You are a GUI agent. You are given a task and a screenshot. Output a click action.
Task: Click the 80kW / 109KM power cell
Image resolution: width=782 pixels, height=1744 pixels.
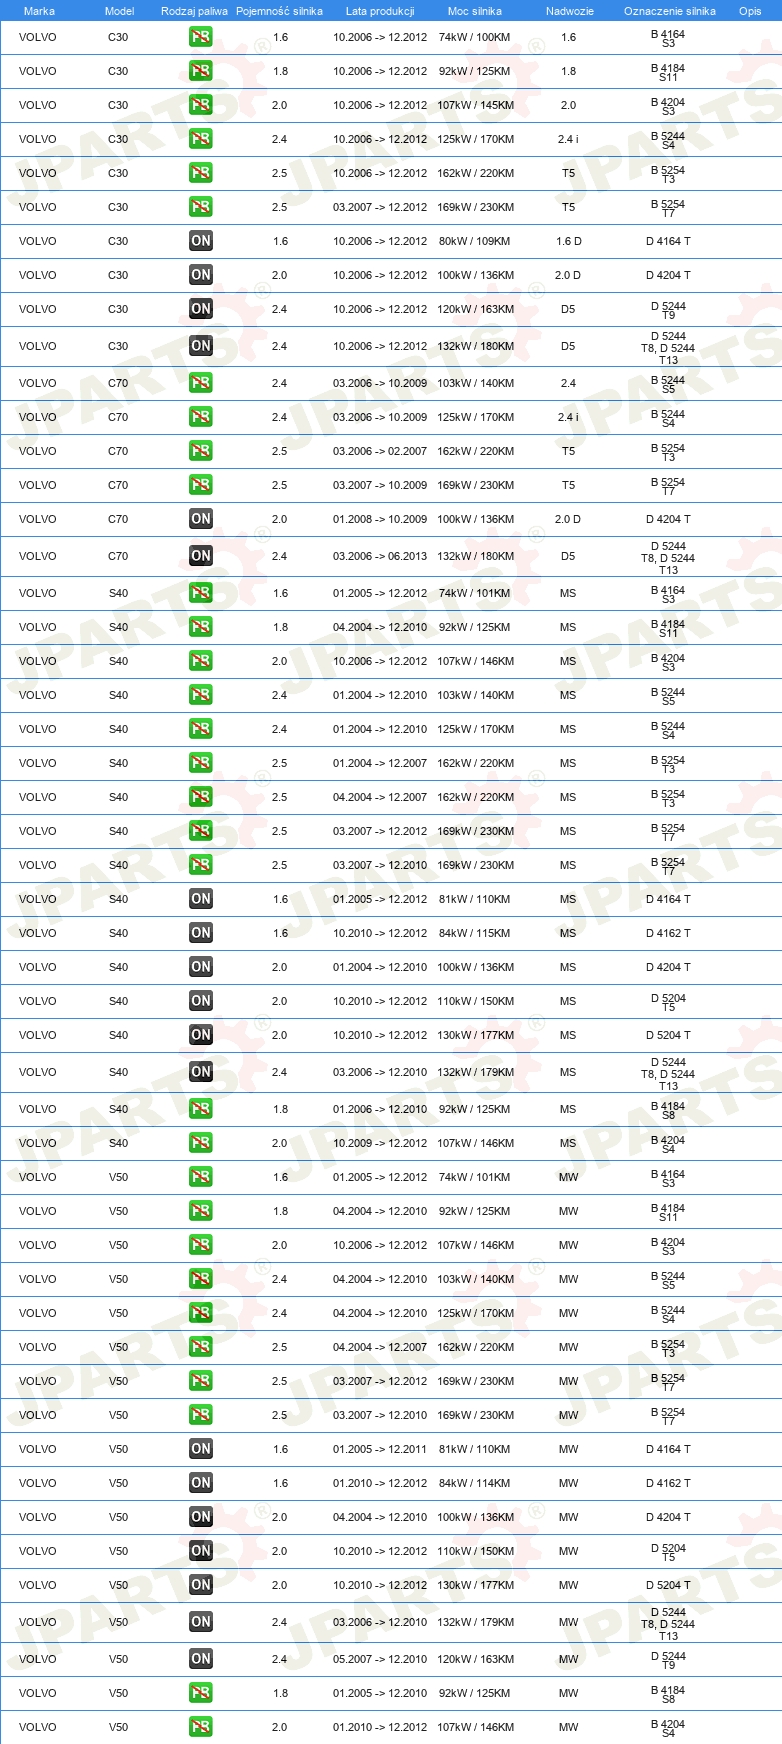(475, 241)
